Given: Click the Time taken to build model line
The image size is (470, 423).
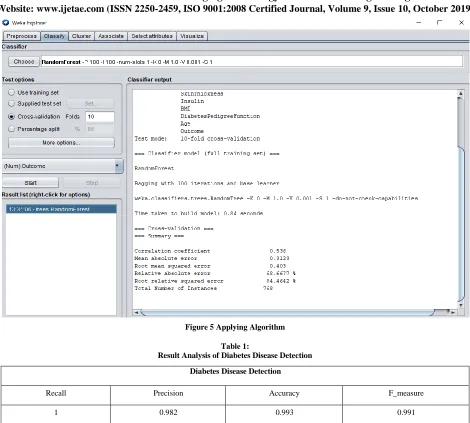Looking at the screenshot, I should pyautogui.click(x=199, y=213).
